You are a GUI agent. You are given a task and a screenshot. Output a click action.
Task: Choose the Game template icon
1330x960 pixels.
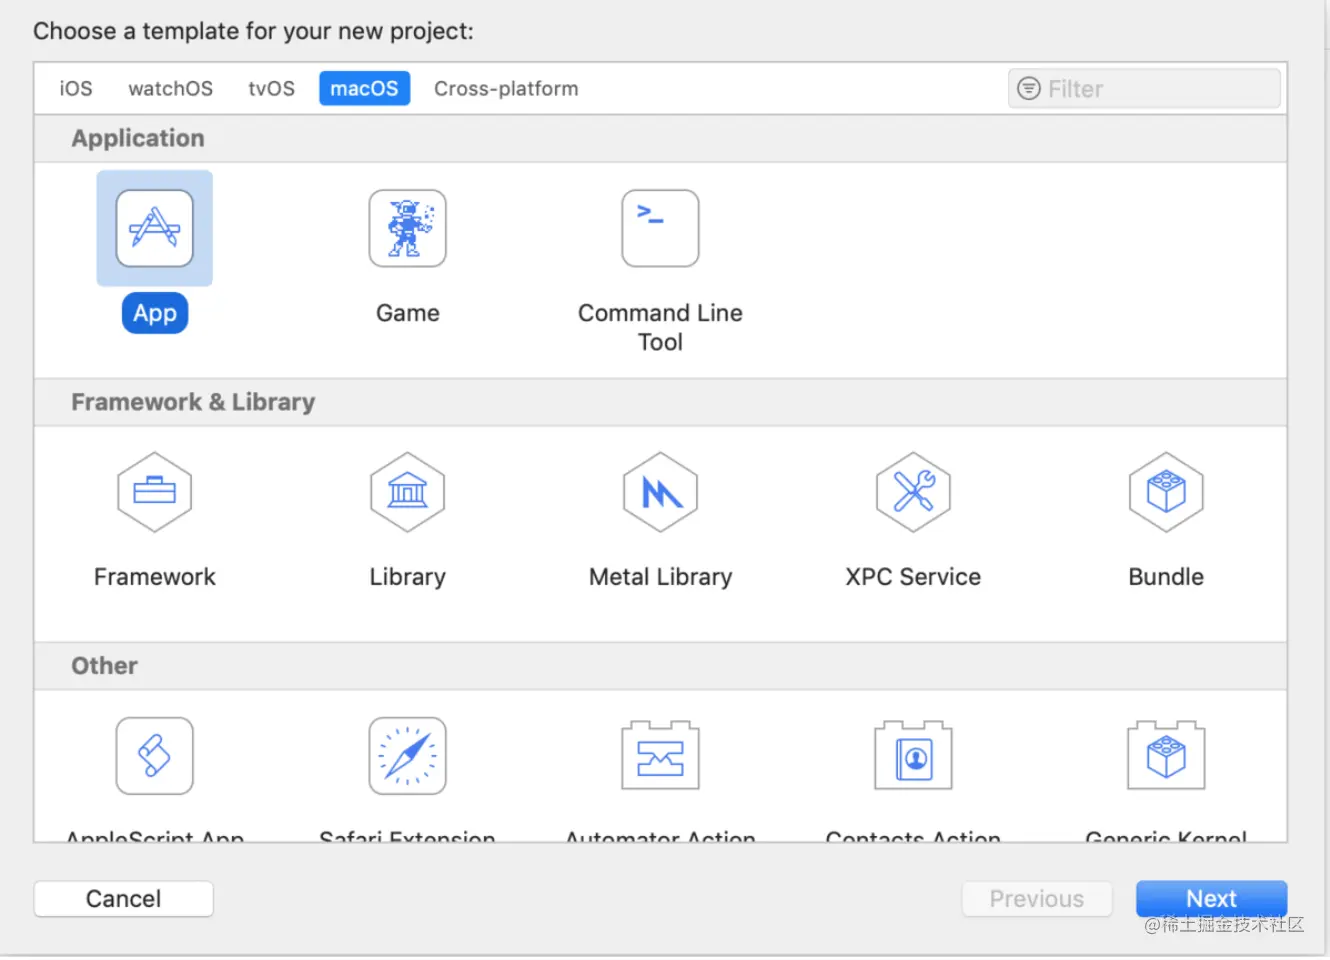pos(407,228)
